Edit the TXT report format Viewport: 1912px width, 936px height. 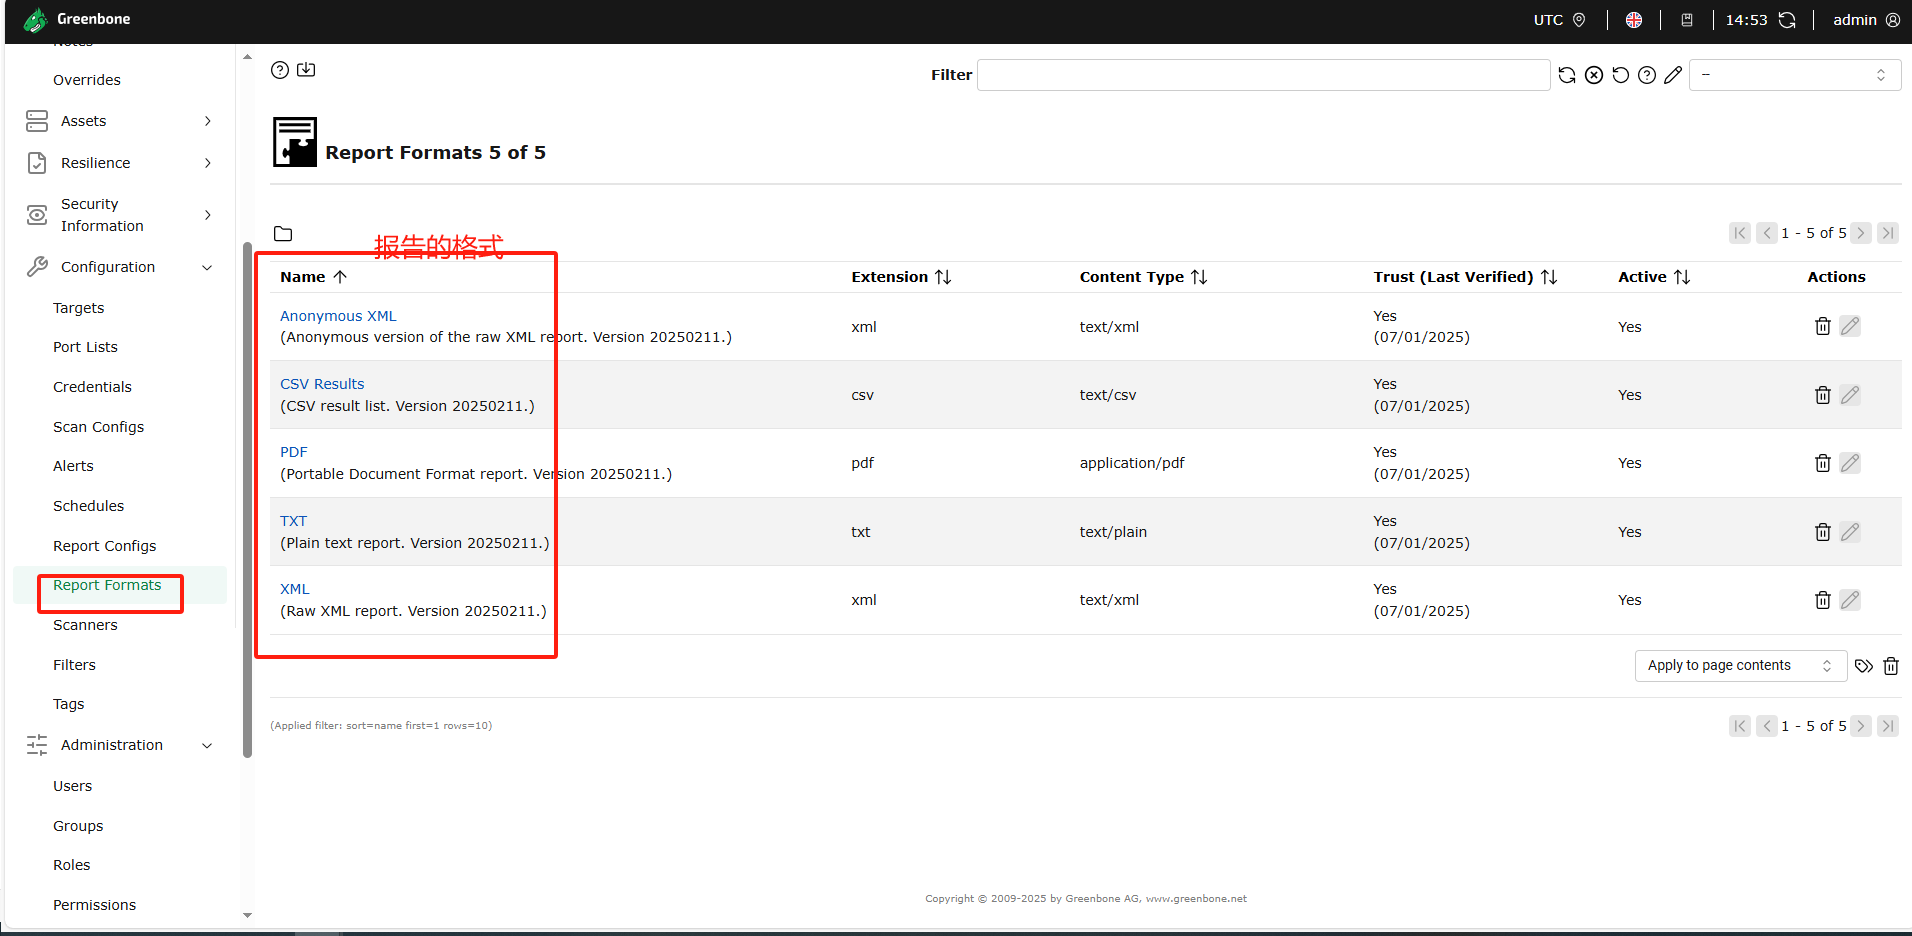[x=1850, y=532]
